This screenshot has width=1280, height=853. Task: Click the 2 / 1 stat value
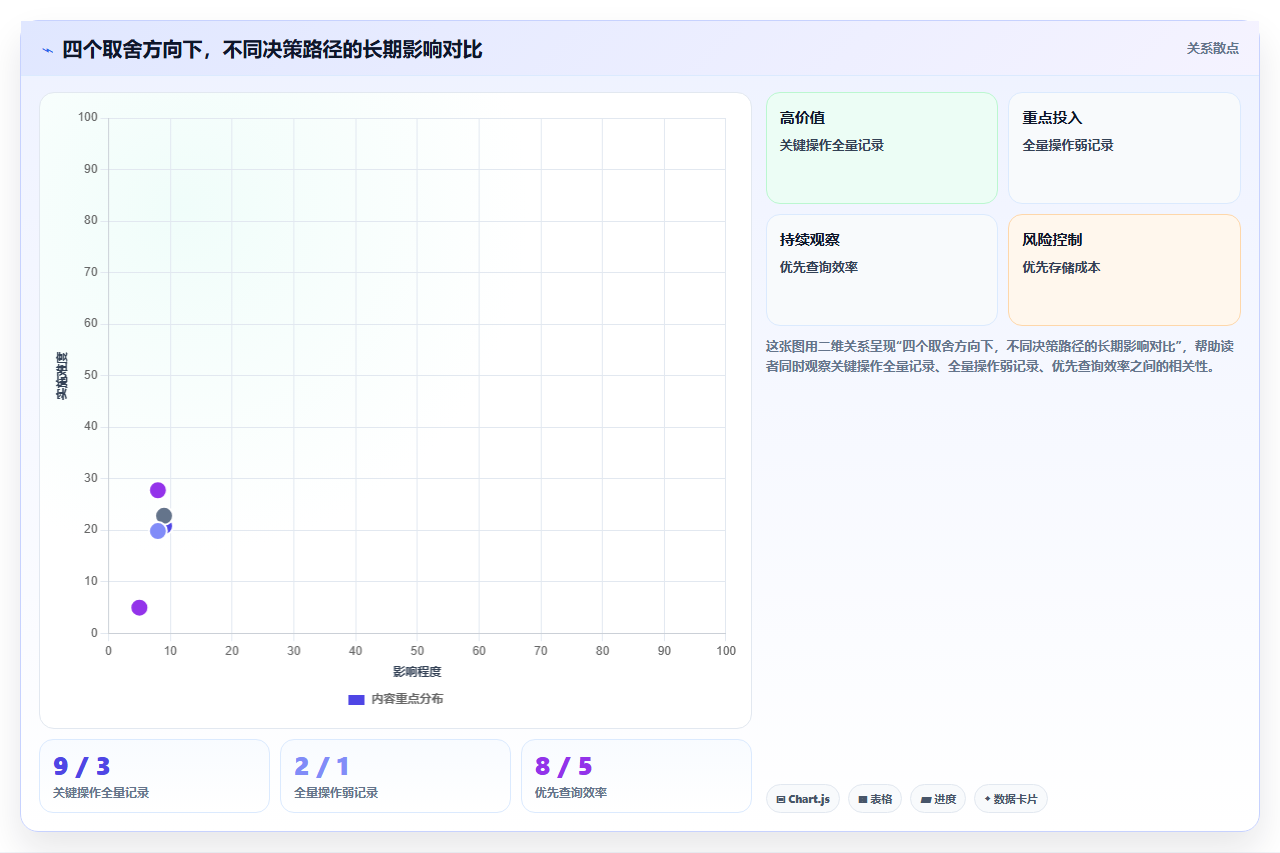pyautogui.click(x=322, y=766)
